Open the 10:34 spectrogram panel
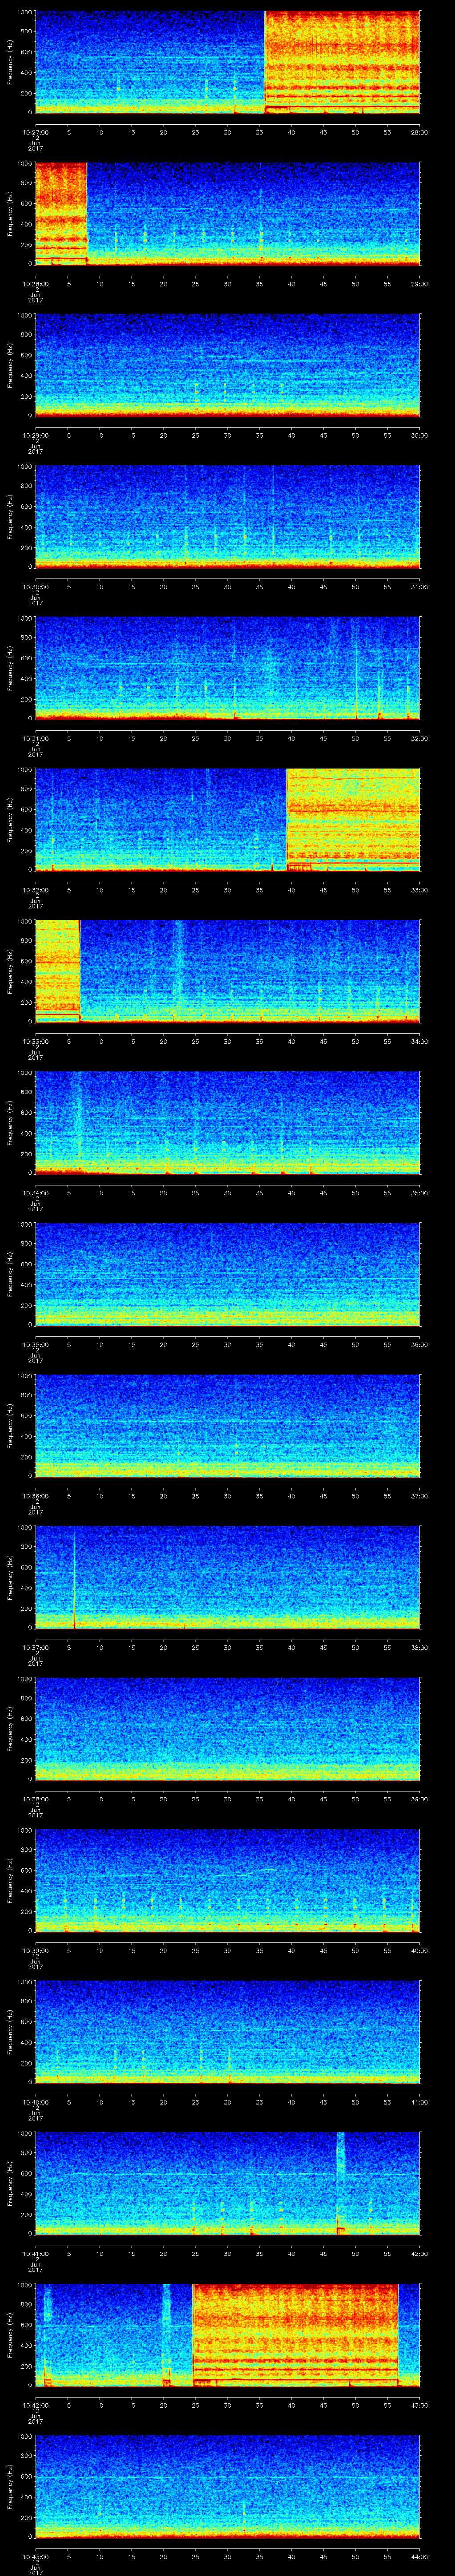This screenshot has height=2576, width=455. coord(227,1122)
